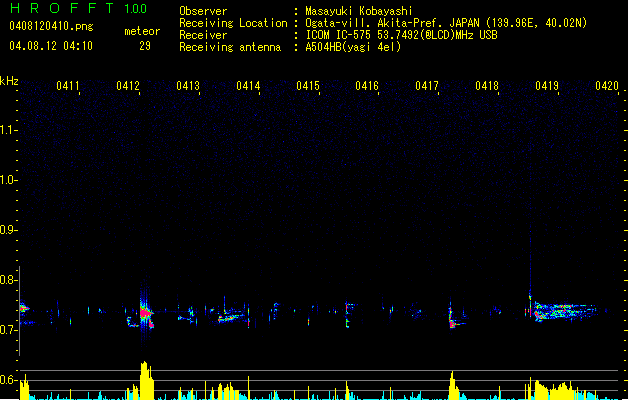The width and height of the screenshot is (629, 400).
Task: Click the HROFFT 1.0.0 title text
Action: [x=78, y=8]
